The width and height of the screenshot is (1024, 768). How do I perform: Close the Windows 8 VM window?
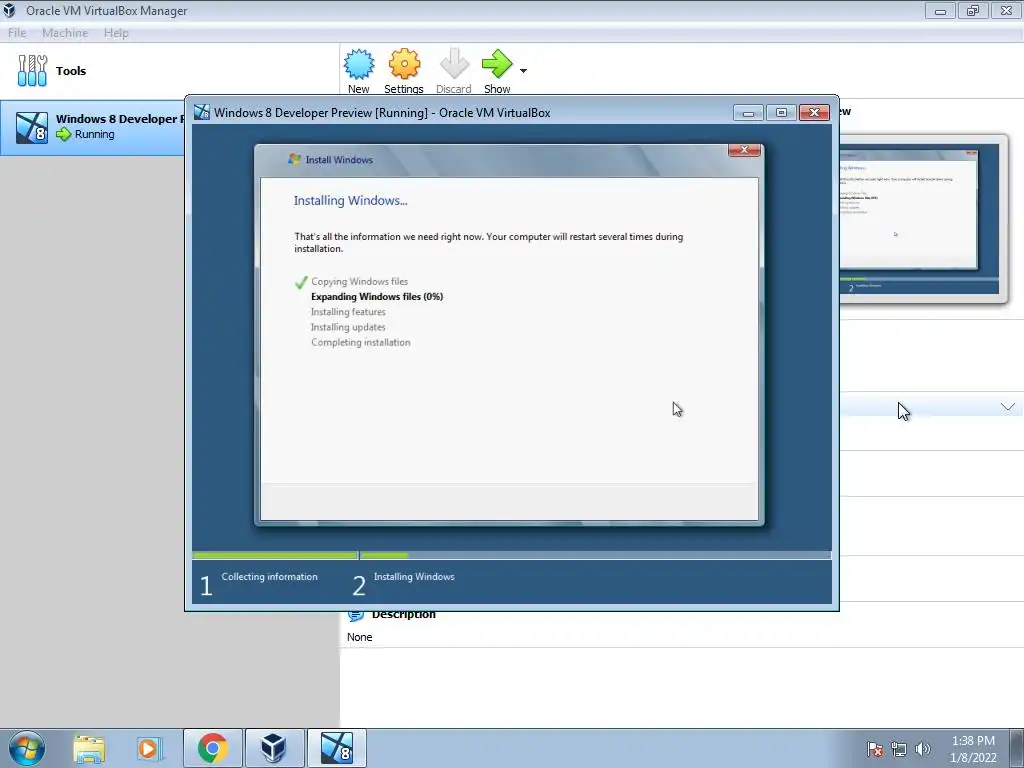[814, 113]
